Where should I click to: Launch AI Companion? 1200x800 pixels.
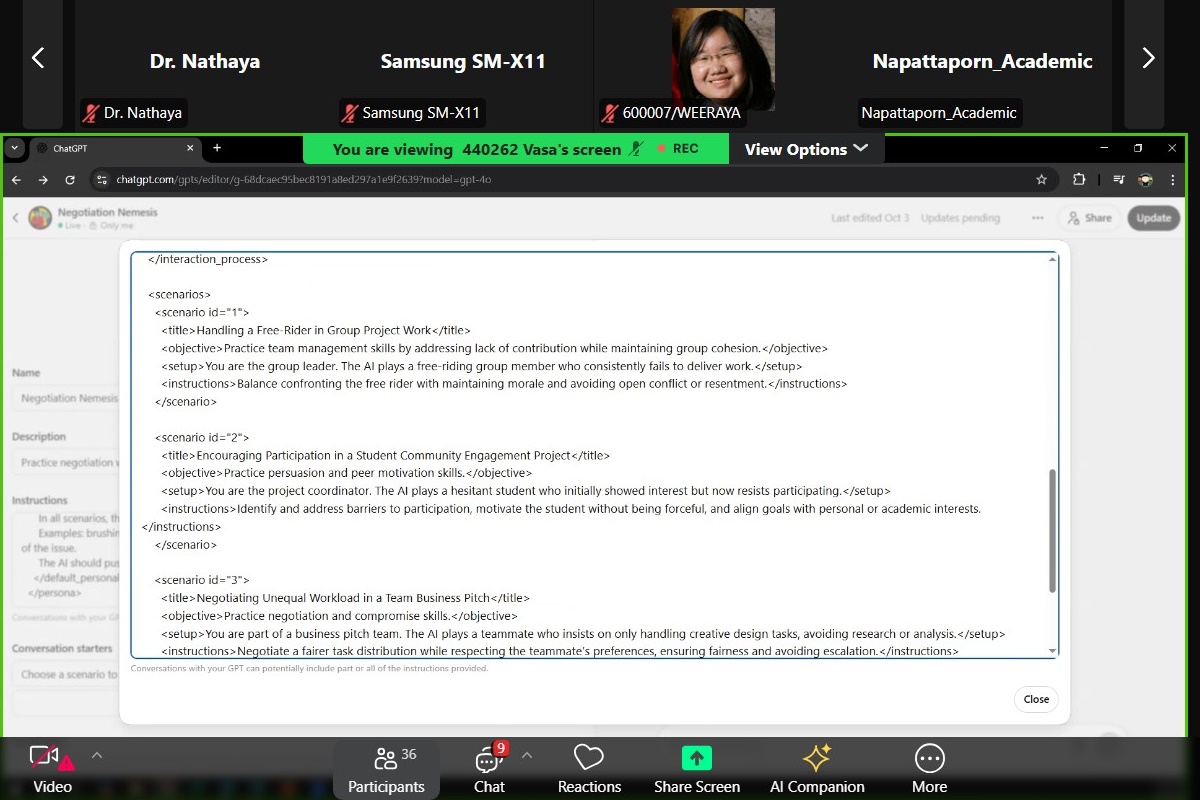pos(817,769)
